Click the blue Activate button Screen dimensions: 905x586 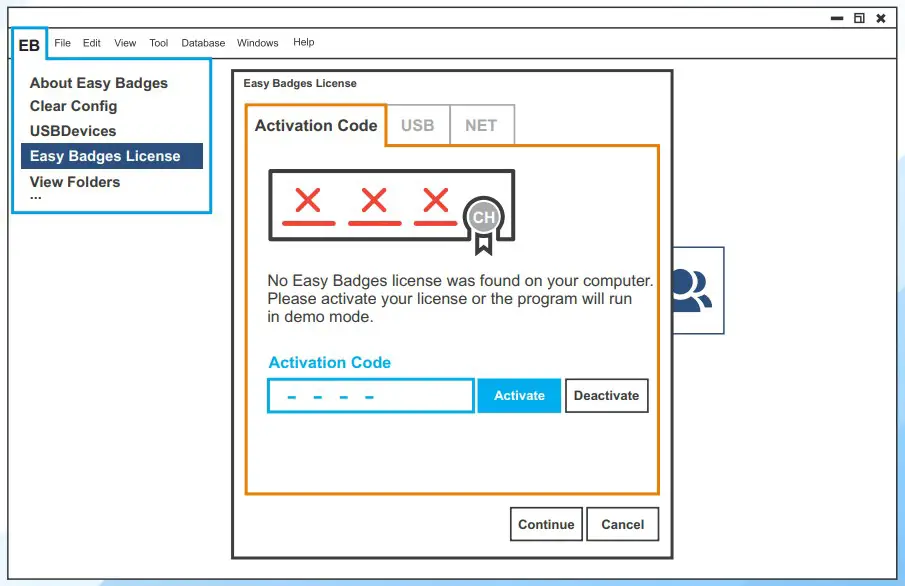pyautogui.click(x=519, y=395)
